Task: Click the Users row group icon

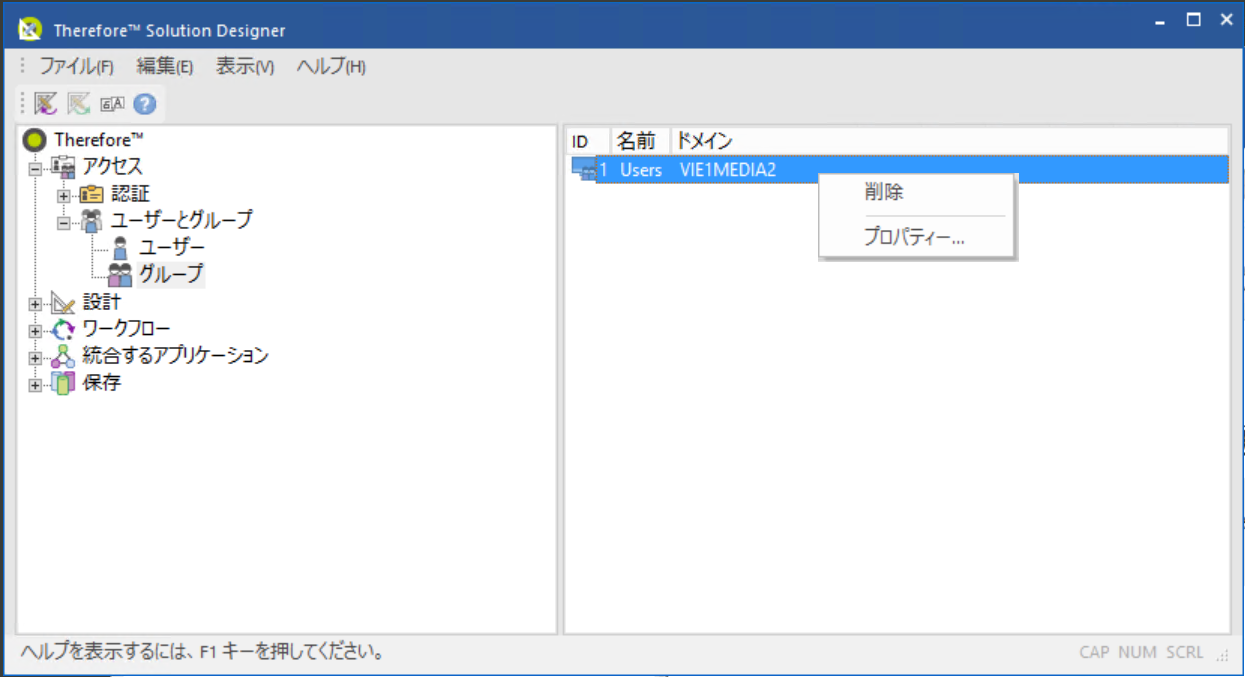Action: click(x=584, y=170)
